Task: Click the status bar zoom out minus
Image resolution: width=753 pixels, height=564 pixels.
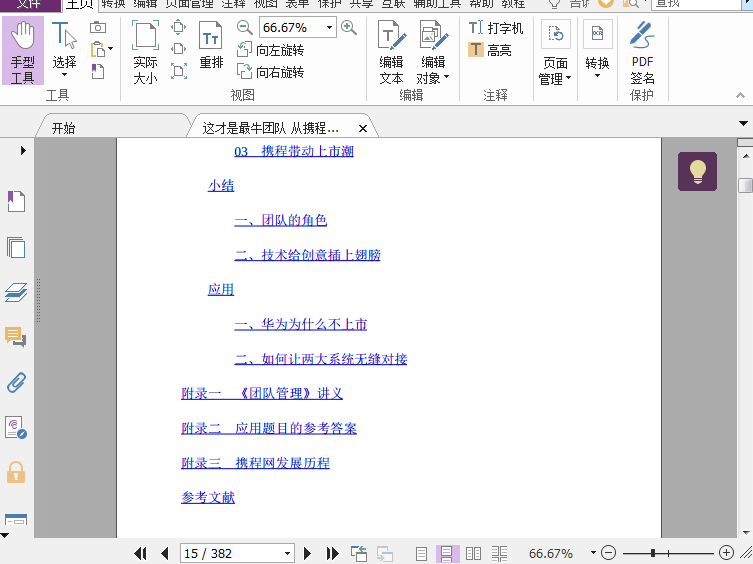Action: coord(608,553)
